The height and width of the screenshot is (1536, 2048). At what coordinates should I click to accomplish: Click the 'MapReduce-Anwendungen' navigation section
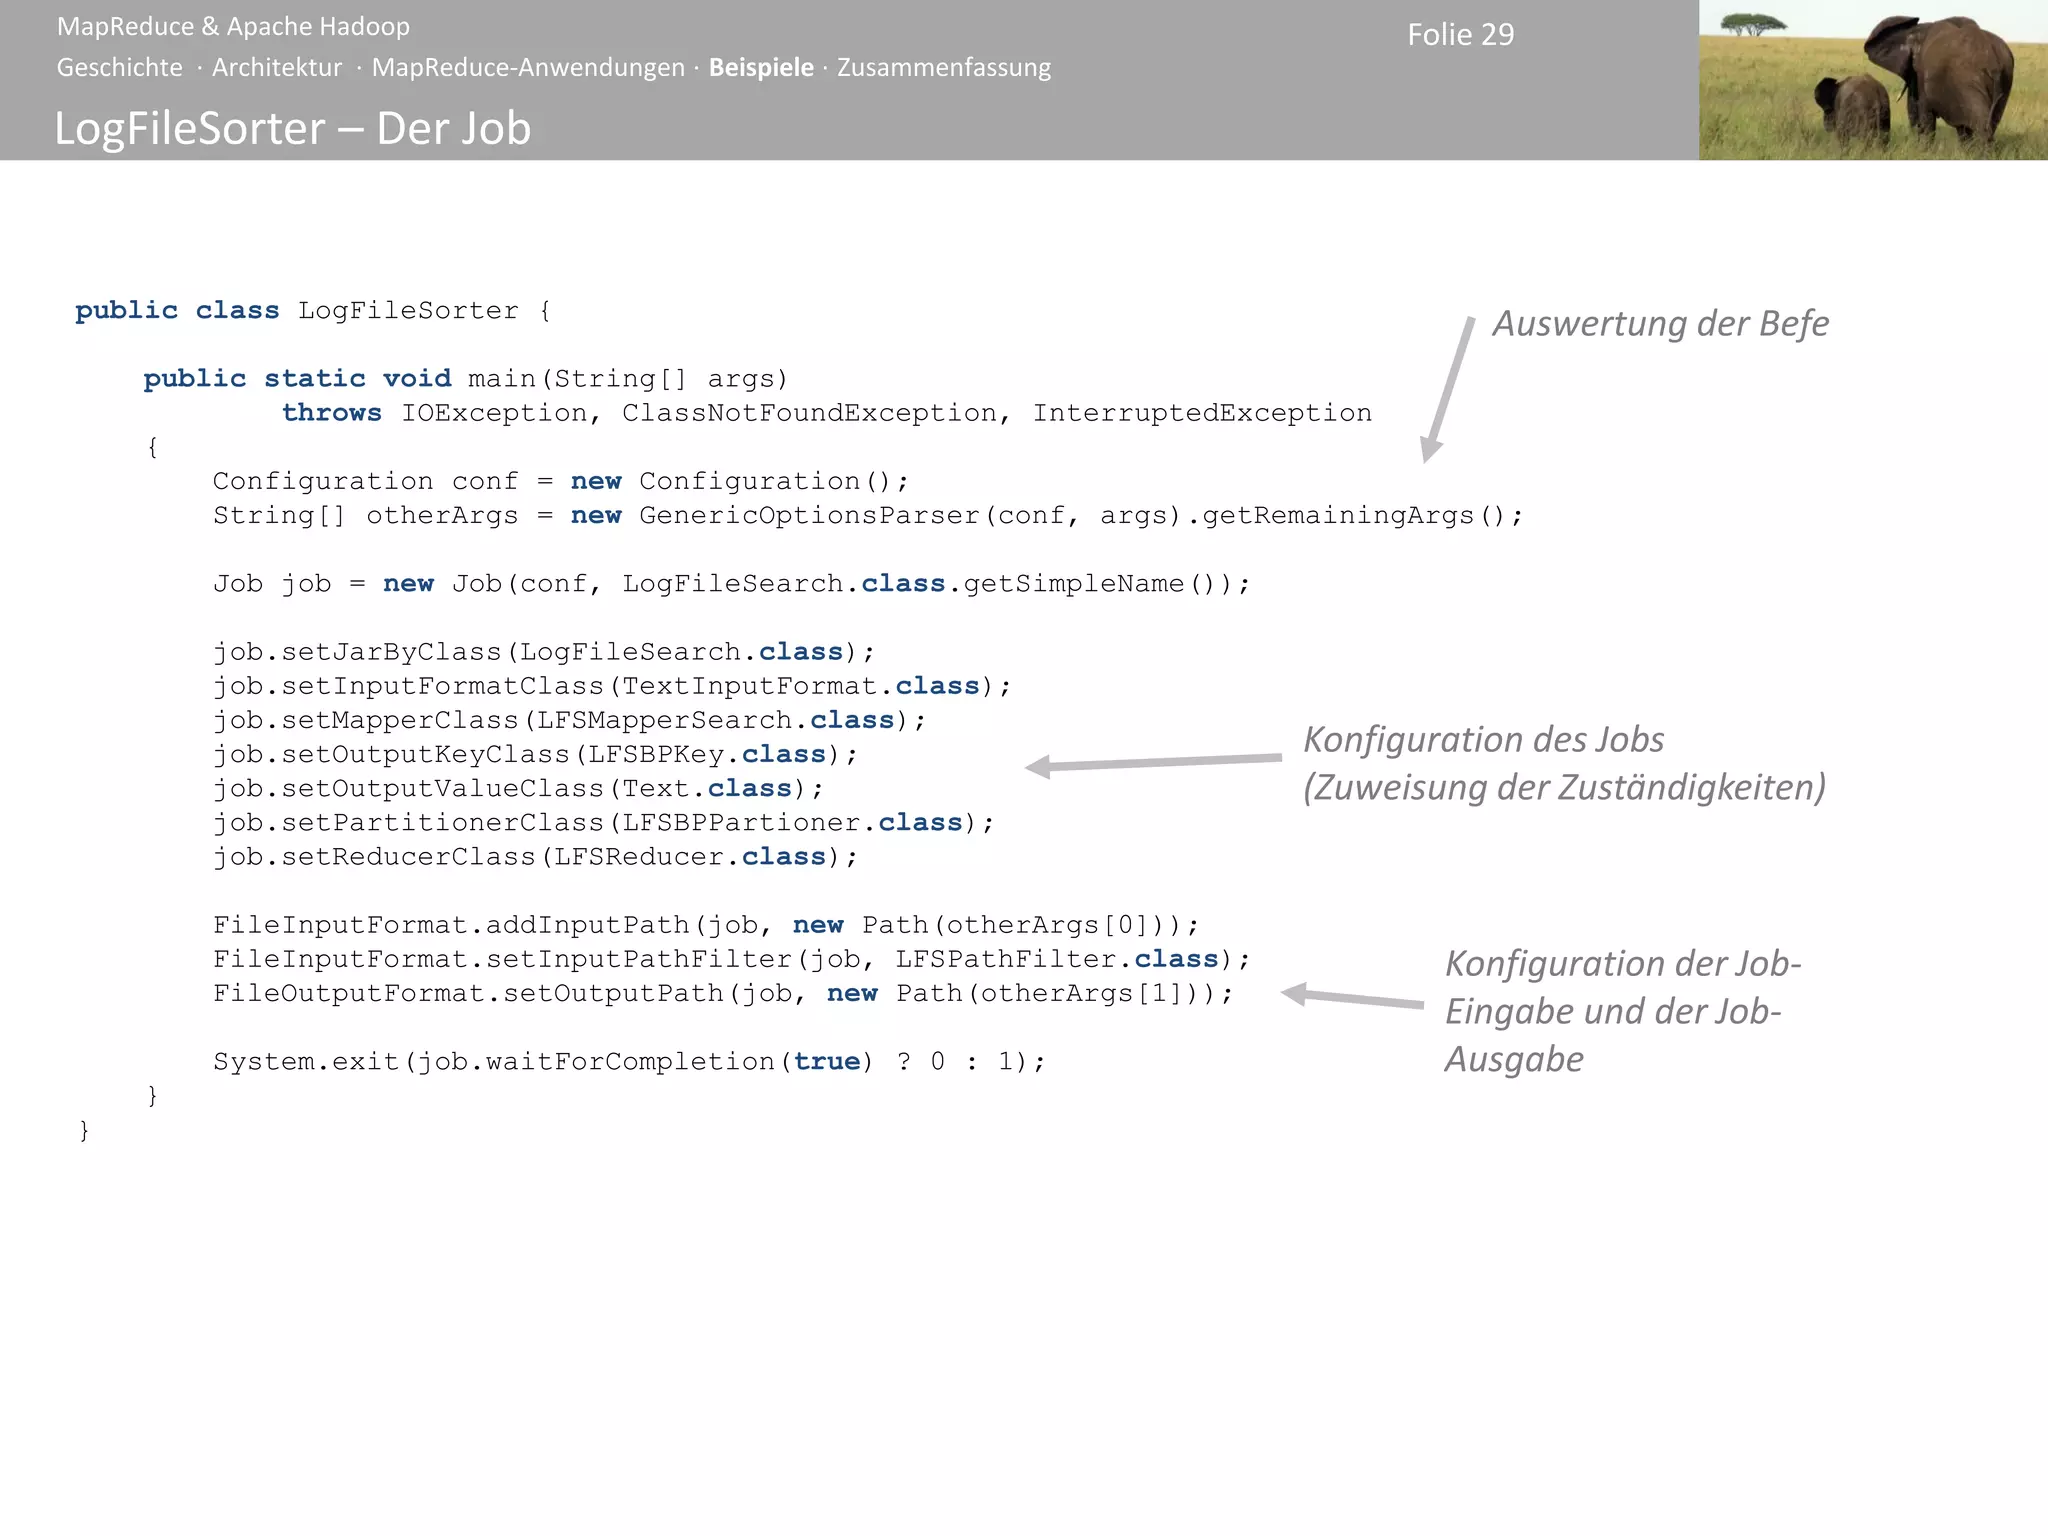528,68
